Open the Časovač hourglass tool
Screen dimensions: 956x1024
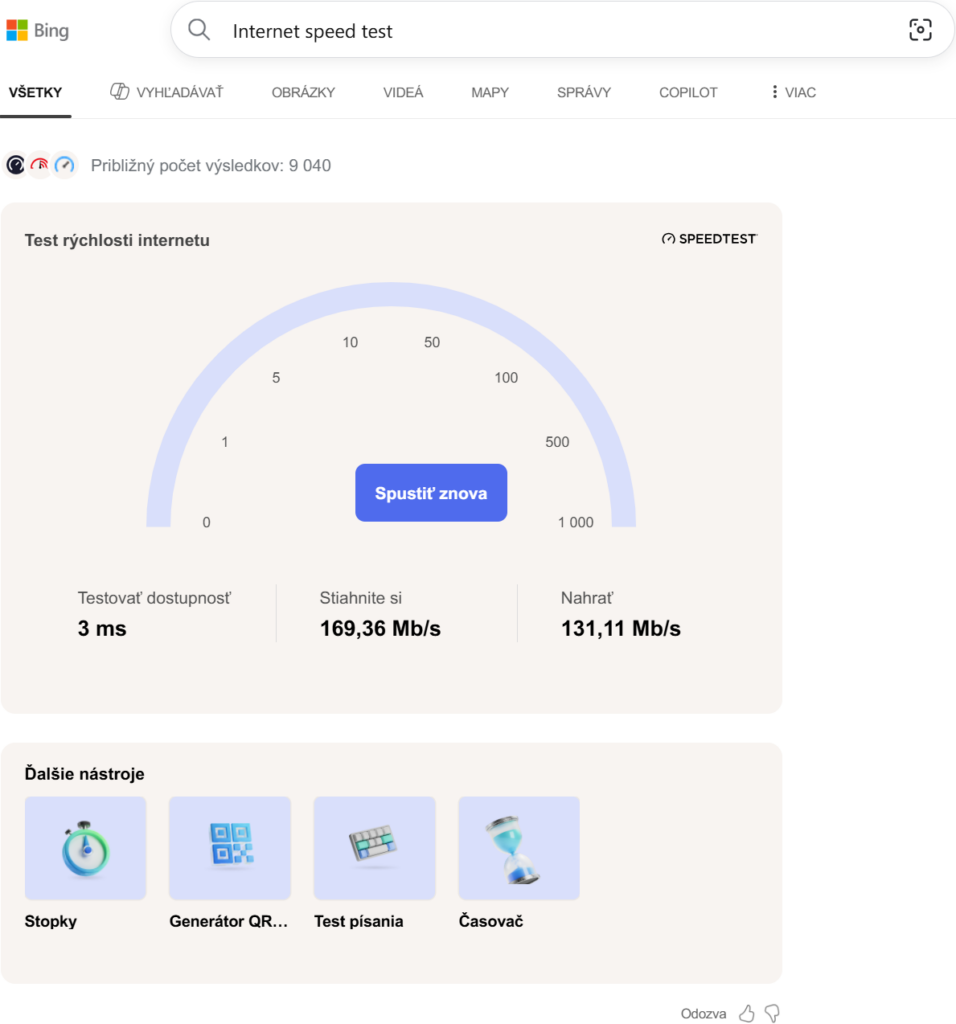tap(519, 848)
